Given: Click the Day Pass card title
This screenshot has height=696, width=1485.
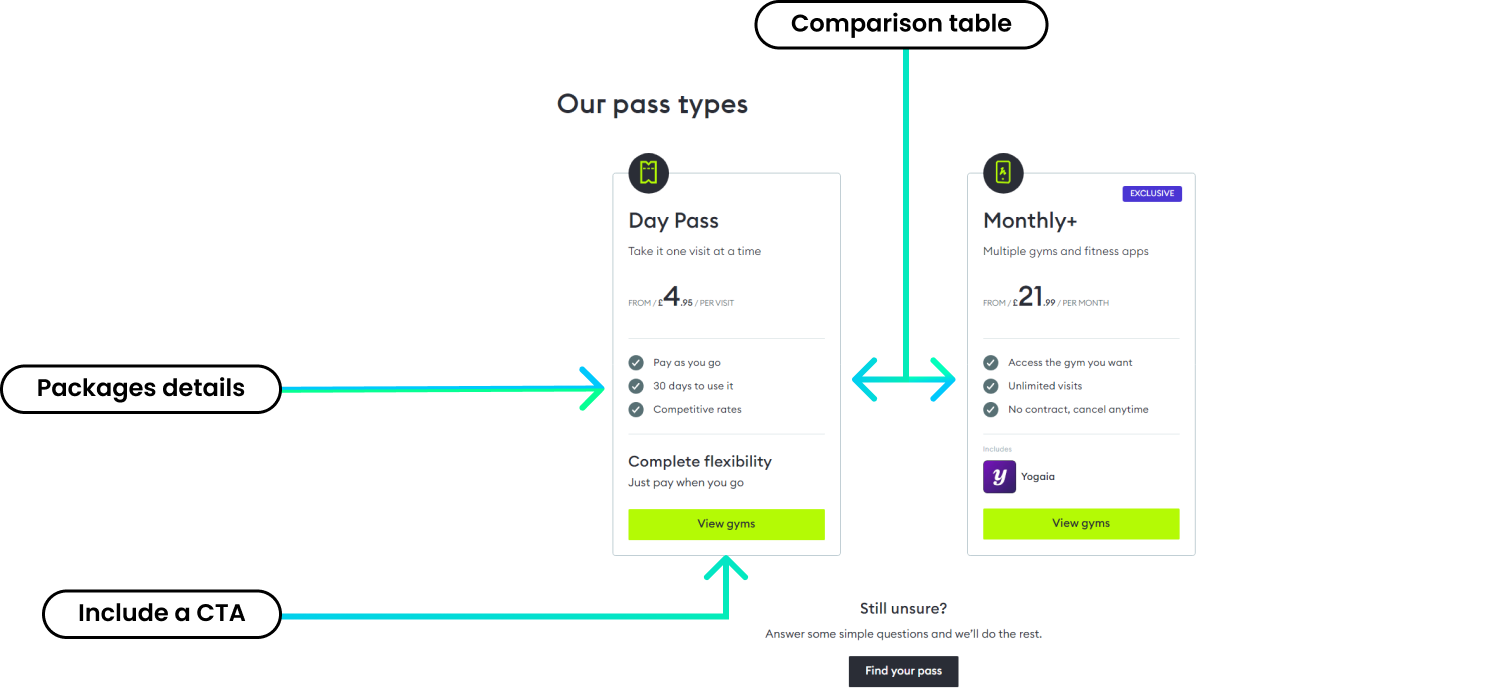Looking at the screenshot, I should pyautogui.click(x=673, y=221).
